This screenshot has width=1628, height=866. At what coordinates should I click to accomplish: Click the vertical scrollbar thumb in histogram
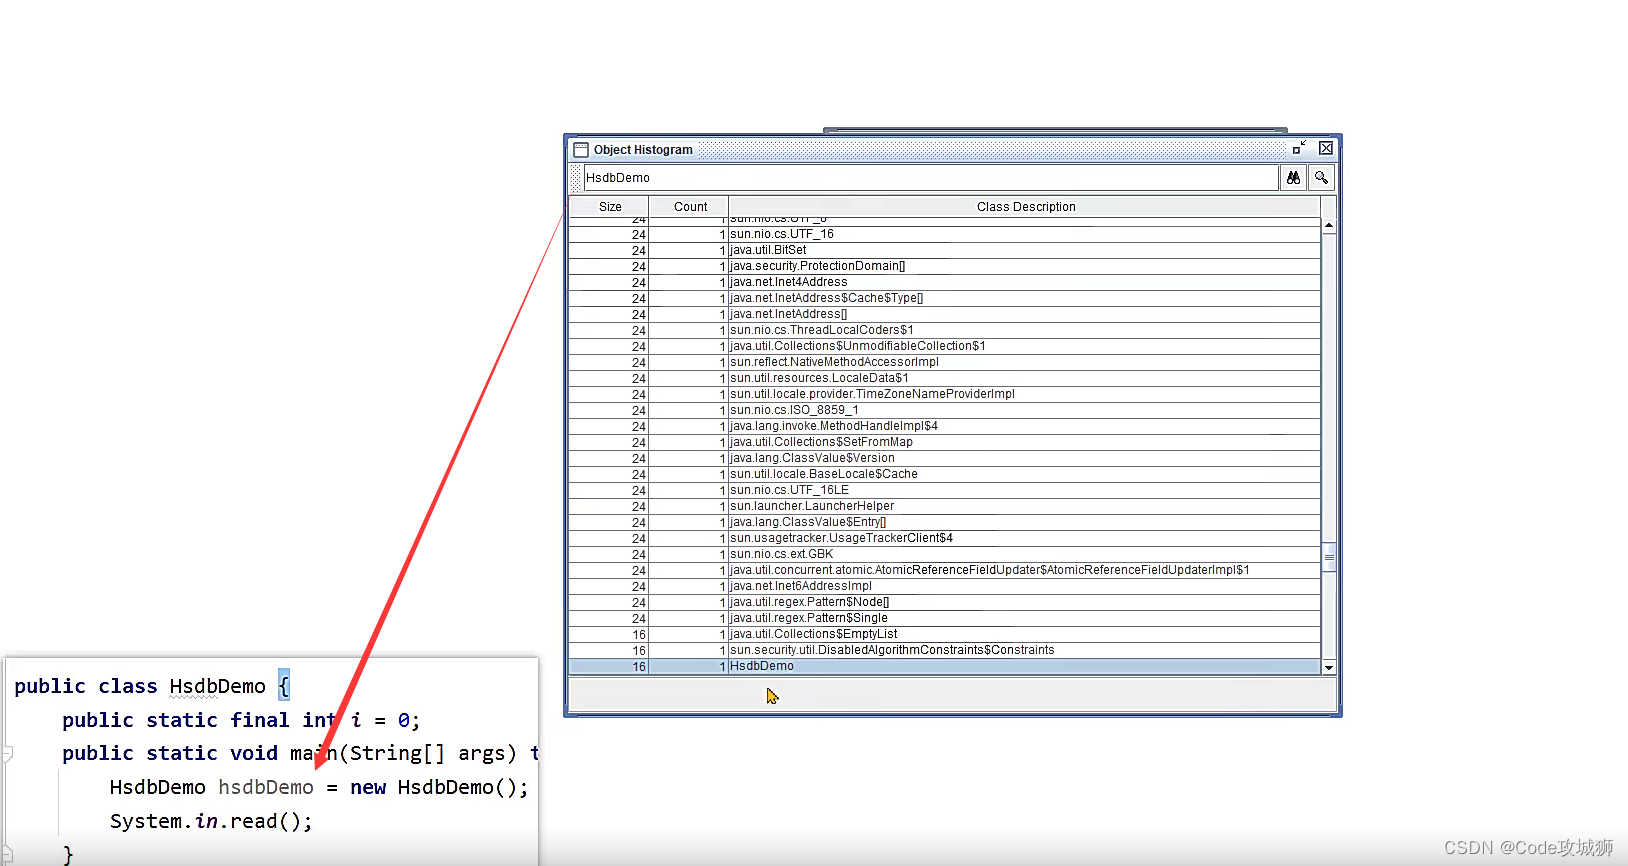pos(1329,557)
